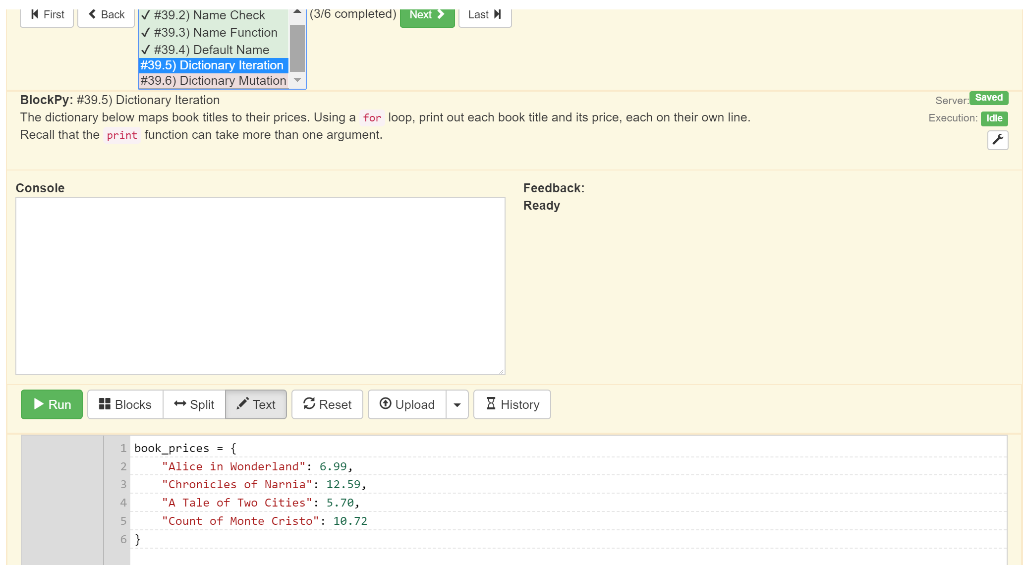
Task: Click the "Alice in Wonderland" string in code
Action: 233,466
